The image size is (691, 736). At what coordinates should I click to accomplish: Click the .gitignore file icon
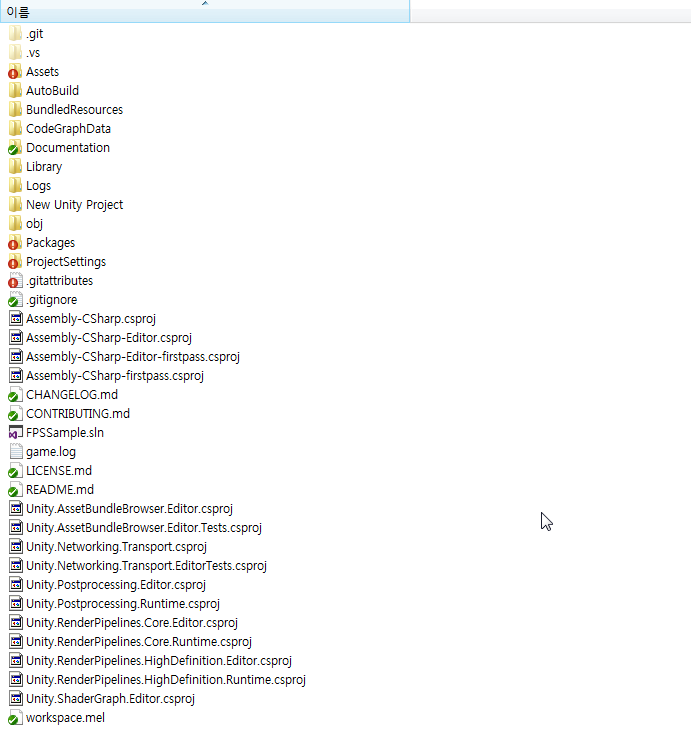[x=15, y=299]
